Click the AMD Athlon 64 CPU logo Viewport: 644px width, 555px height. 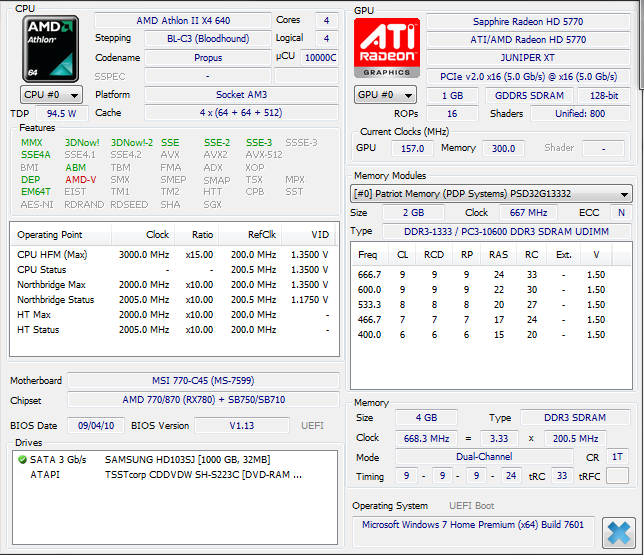(50, 48)
